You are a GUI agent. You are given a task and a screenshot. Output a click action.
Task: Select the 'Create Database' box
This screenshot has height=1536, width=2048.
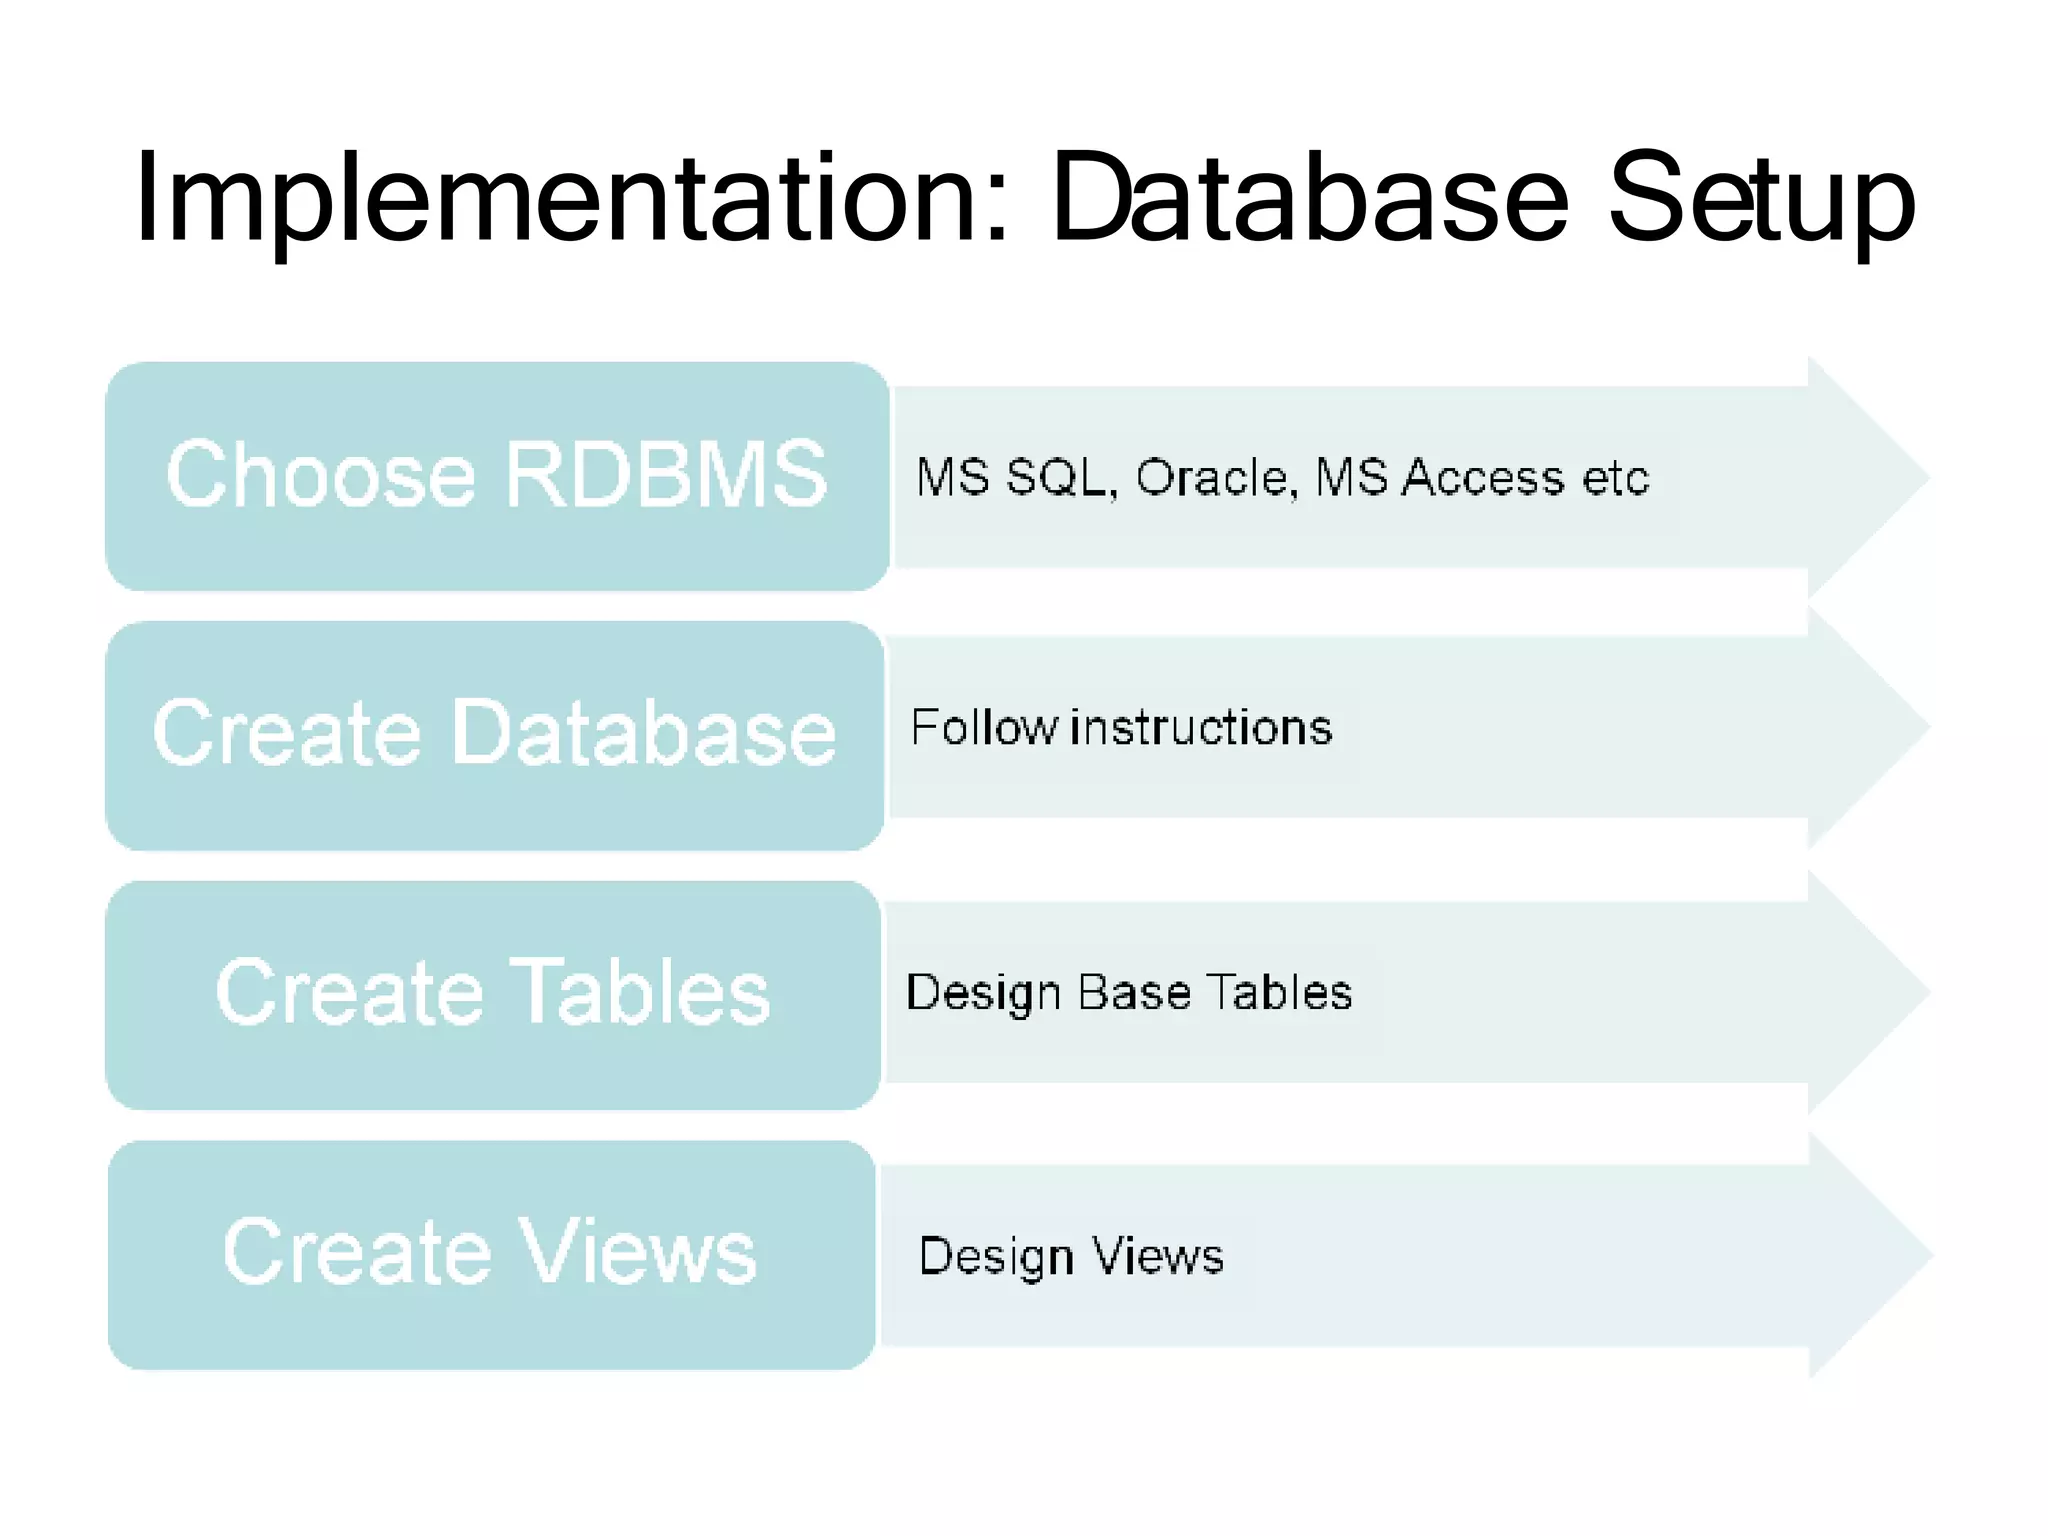(x=495, y=736)
